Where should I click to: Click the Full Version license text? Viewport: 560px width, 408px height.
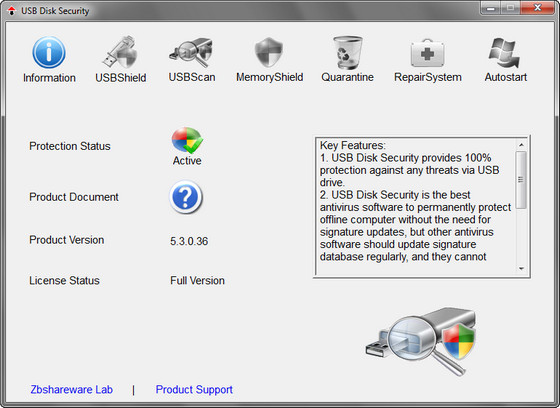coord(197,280)
